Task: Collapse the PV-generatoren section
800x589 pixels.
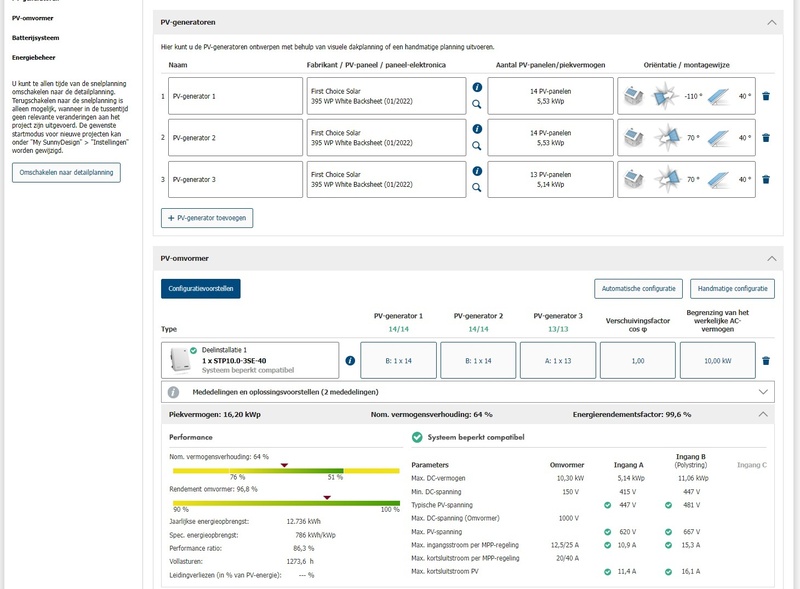Action: tap(771, 21)
